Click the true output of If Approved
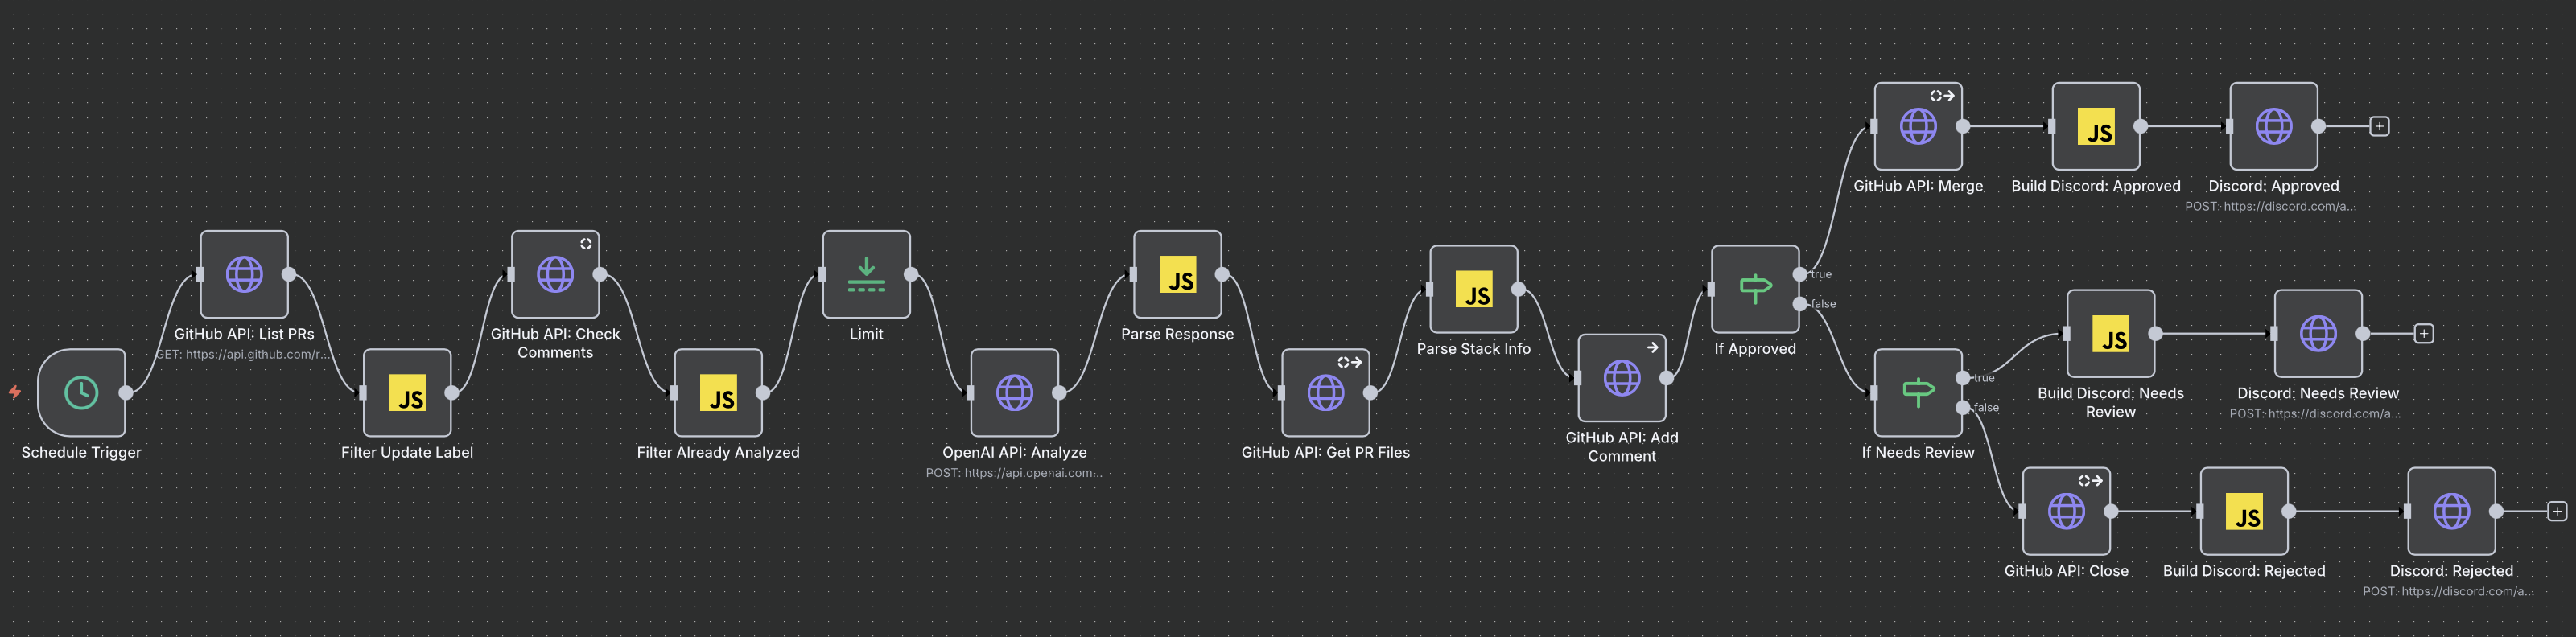2576x637 pixels. click(x=1800, y=274)
